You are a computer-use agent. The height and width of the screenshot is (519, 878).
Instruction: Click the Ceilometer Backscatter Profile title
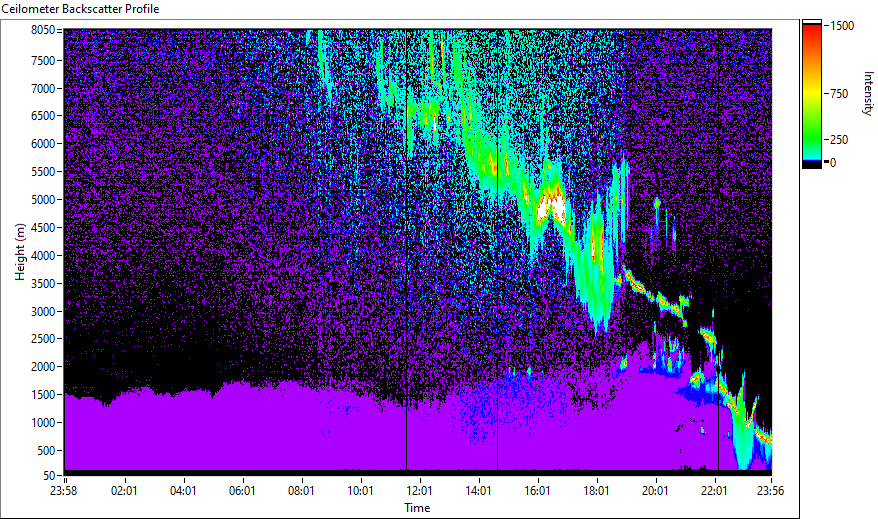(80, 9)
